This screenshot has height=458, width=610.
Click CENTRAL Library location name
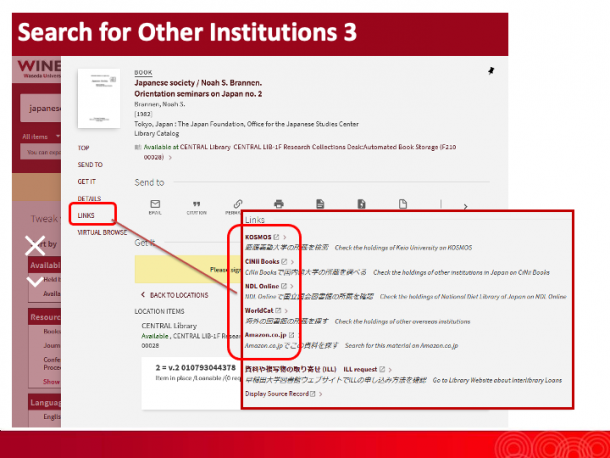coord(169,326)
